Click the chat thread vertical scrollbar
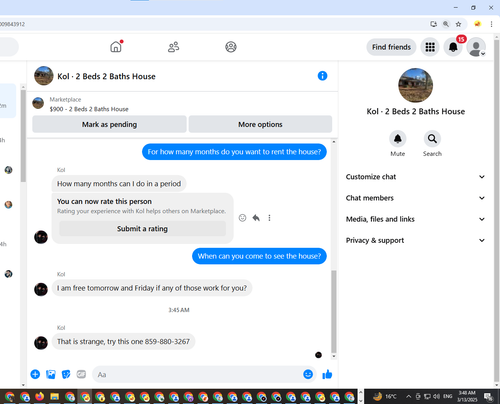500x404 pixels. click(x=334, y=312)
